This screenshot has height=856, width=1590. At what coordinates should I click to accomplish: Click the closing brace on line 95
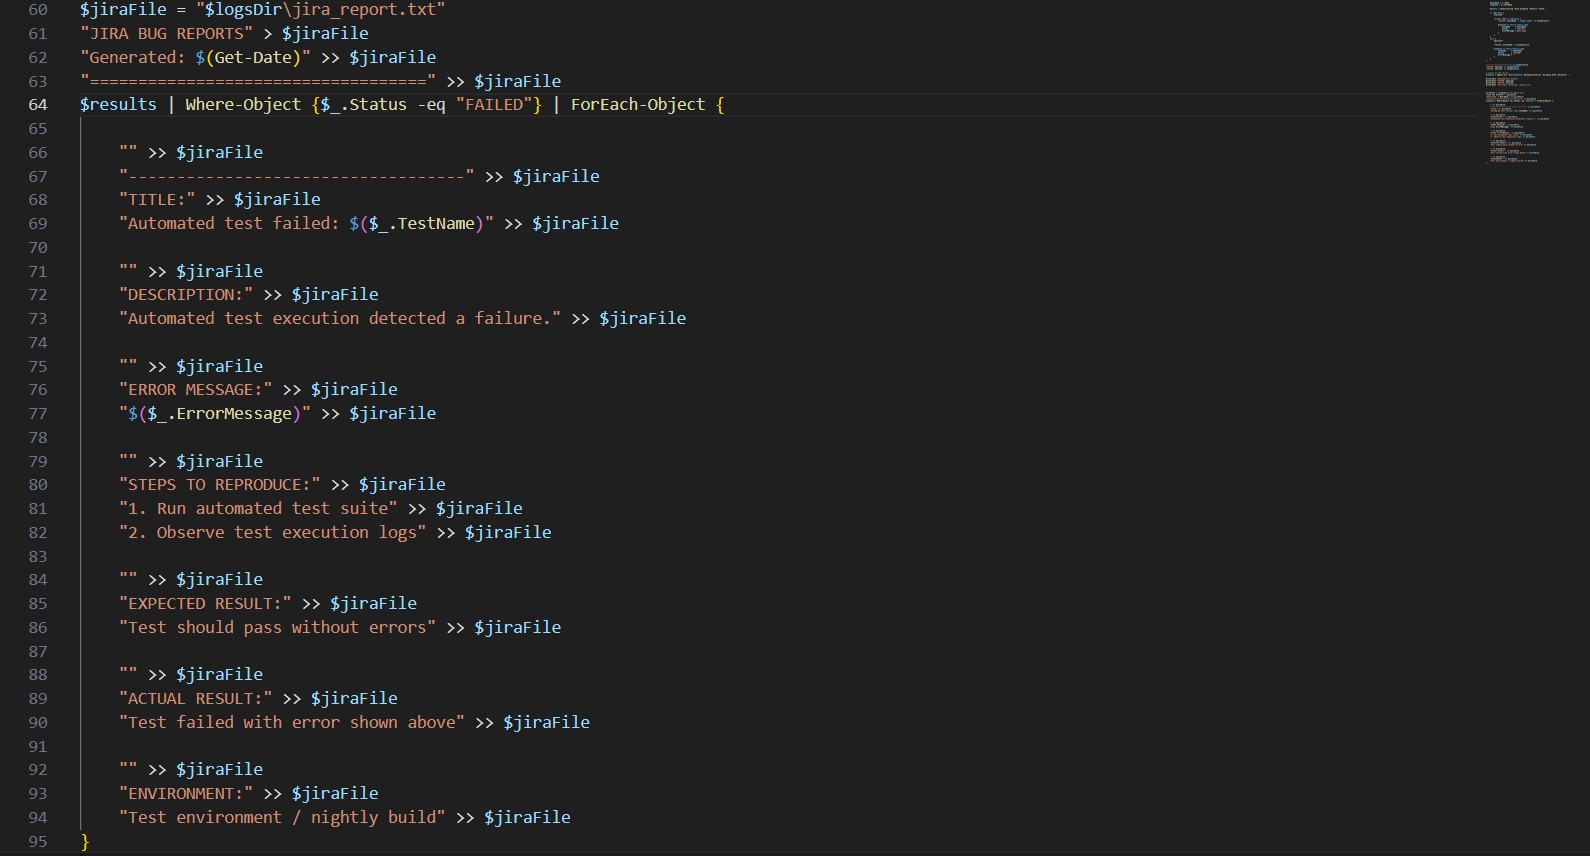click(x=85, y=842)
